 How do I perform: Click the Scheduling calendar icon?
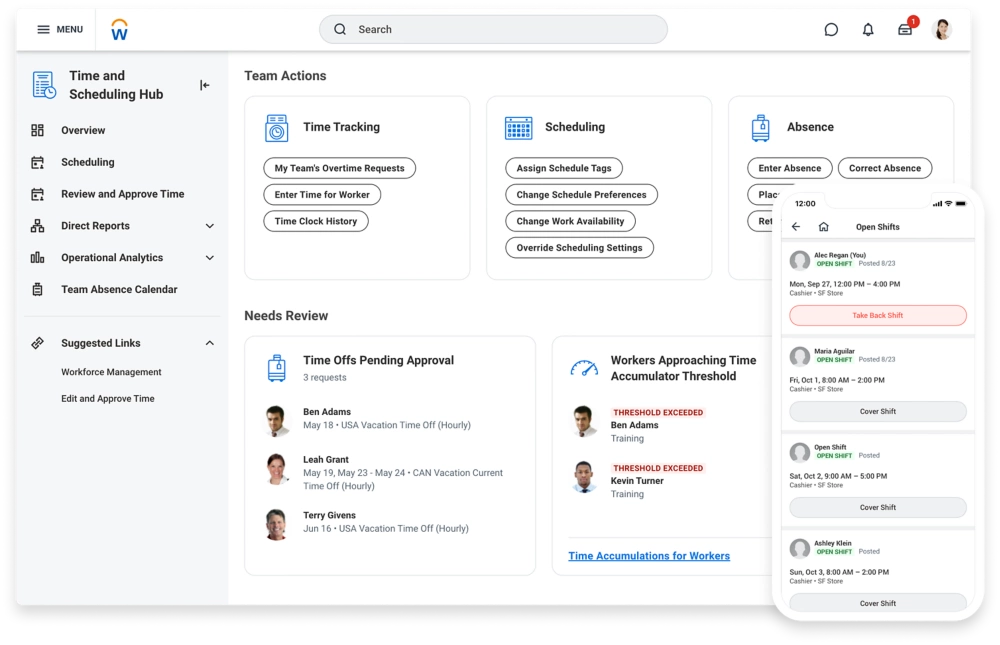pos(518,128)
